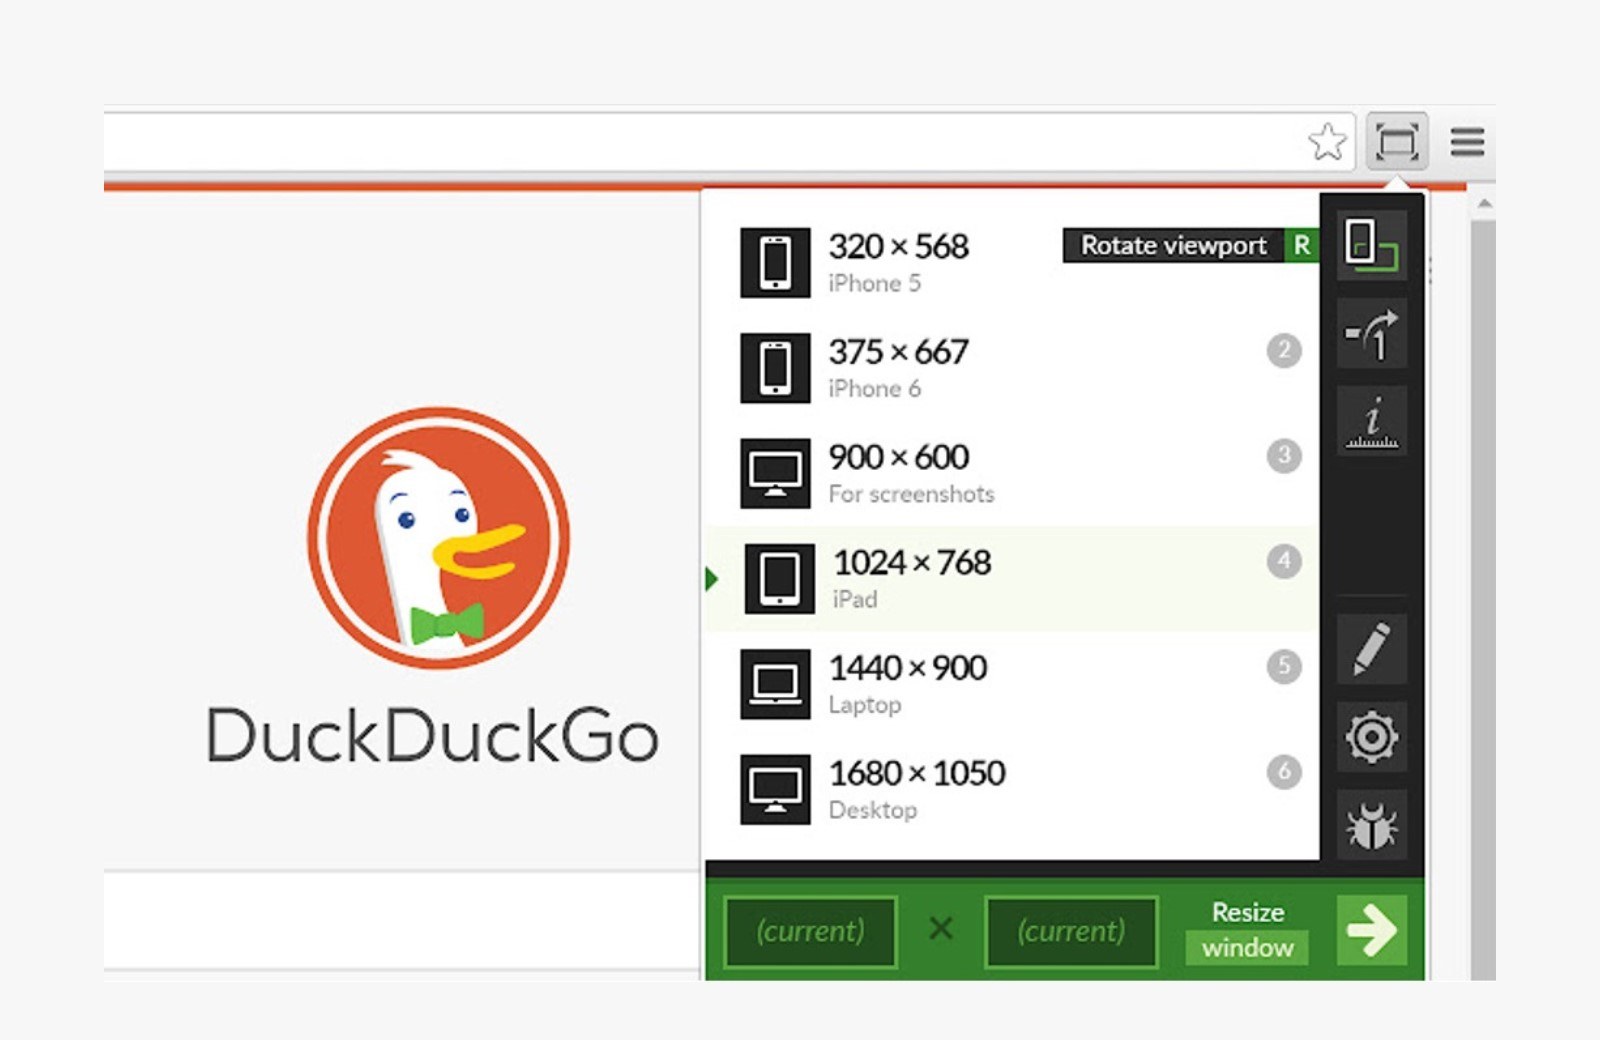
Task: Click the shortcut badge number 4
Action: click(x=1284, y=560)
